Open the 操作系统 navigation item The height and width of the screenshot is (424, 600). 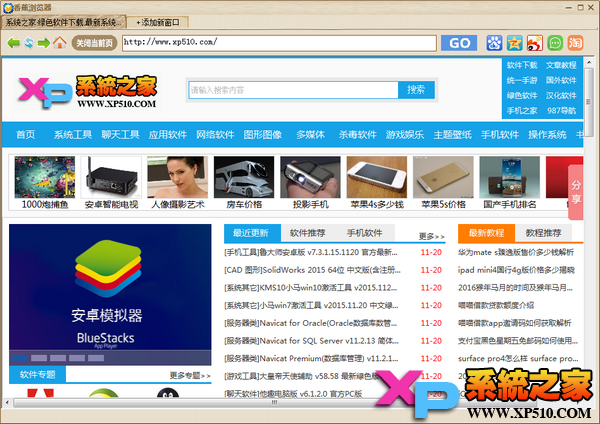click(x=547, y=135)
